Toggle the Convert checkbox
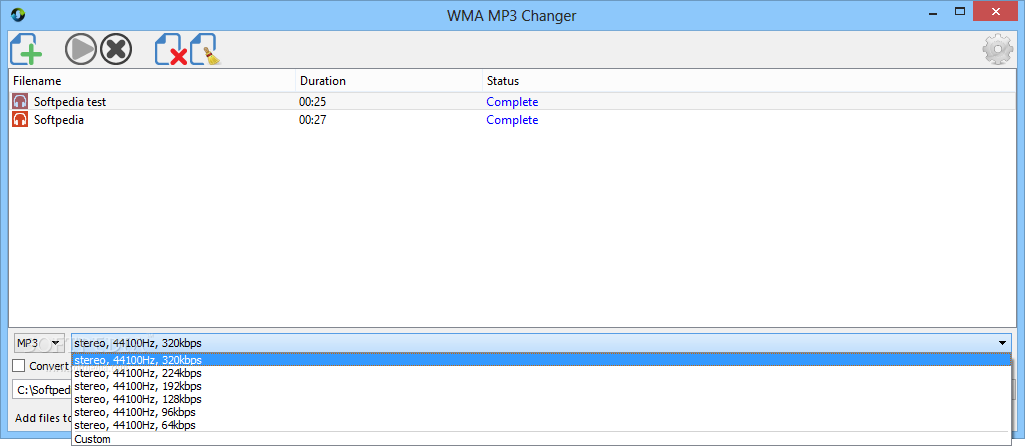 19,366
